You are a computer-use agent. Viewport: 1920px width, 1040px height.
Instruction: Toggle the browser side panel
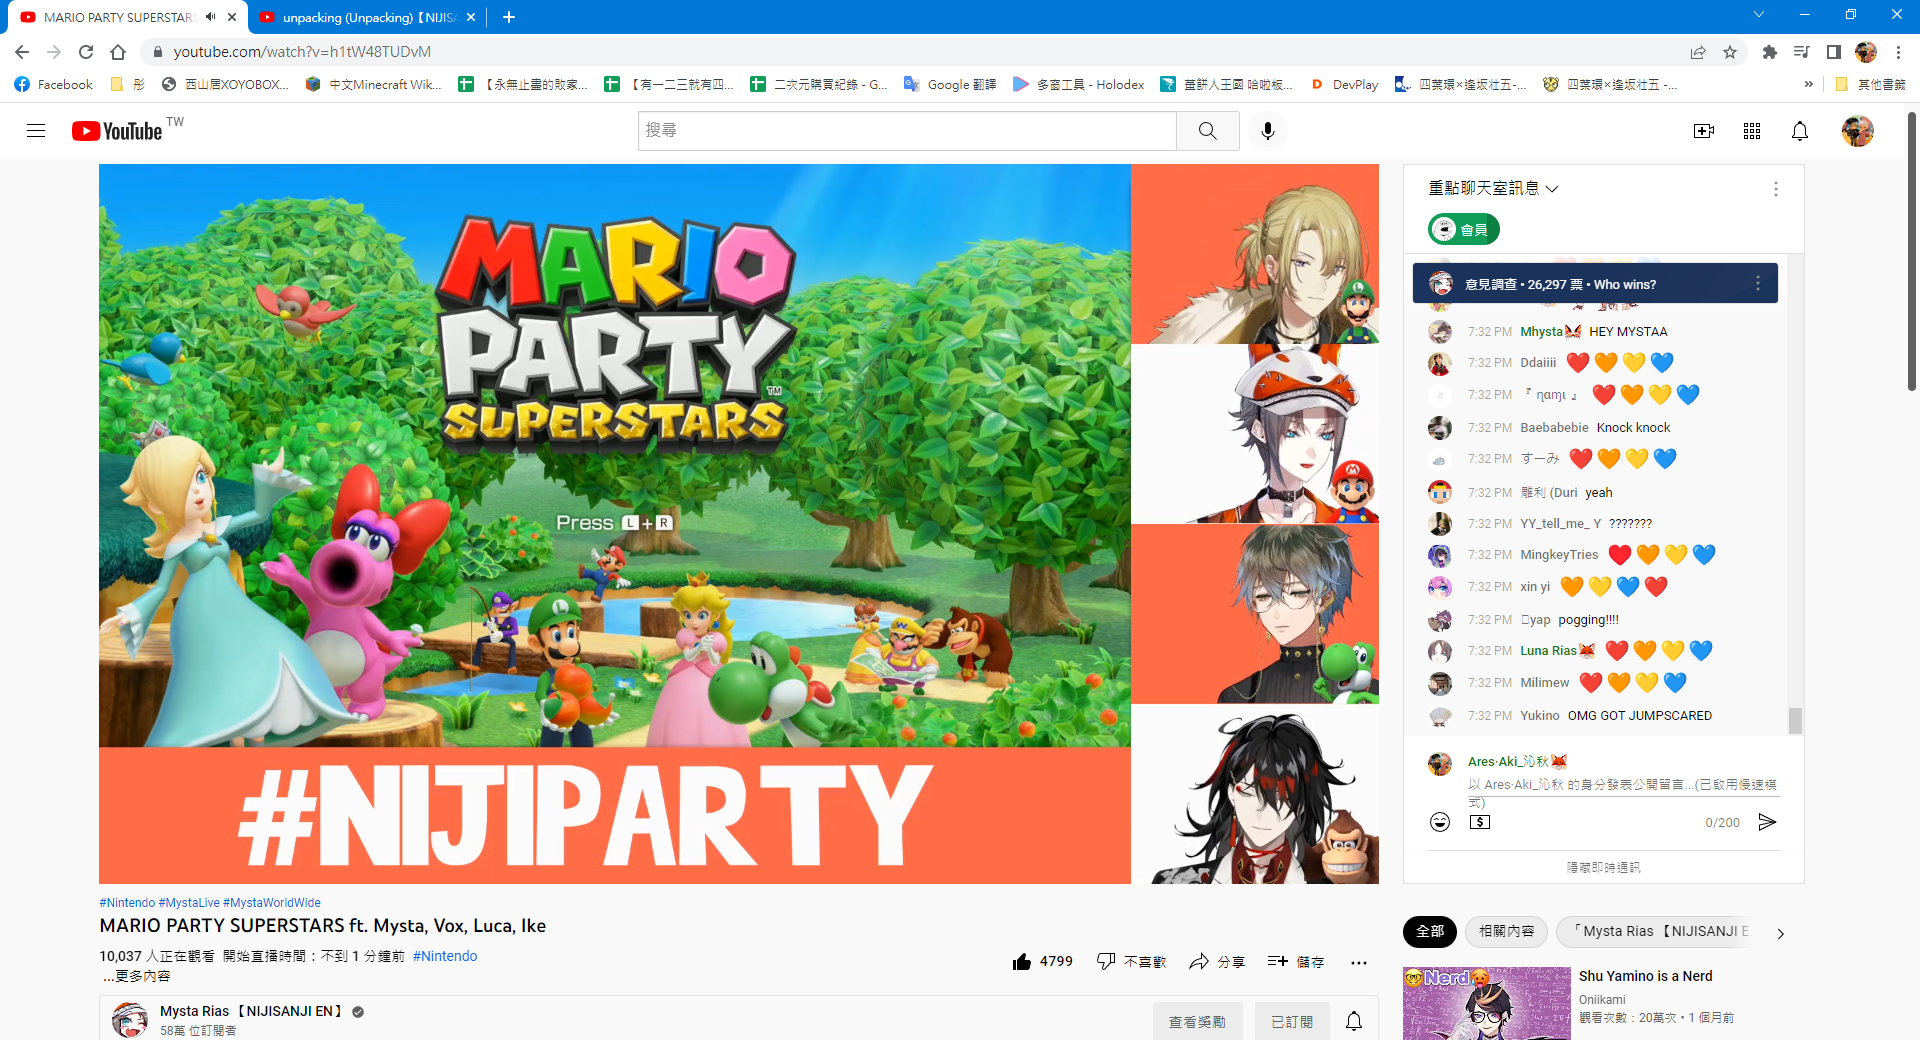point(1833,52)
